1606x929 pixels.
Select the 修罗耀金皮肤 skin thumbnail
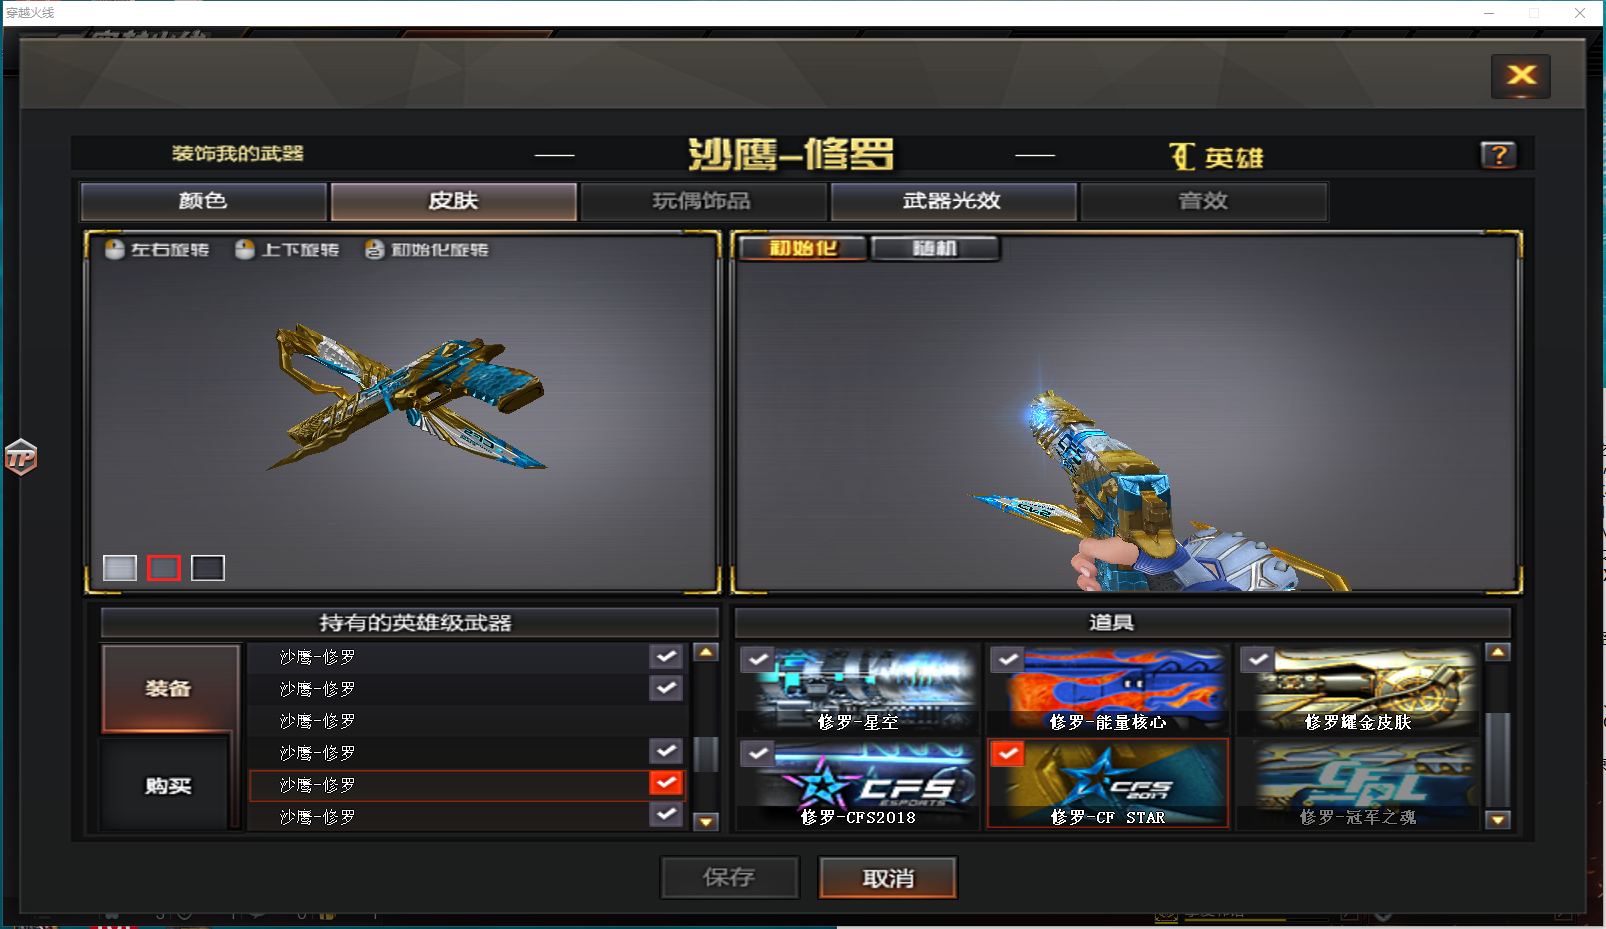1358,689
